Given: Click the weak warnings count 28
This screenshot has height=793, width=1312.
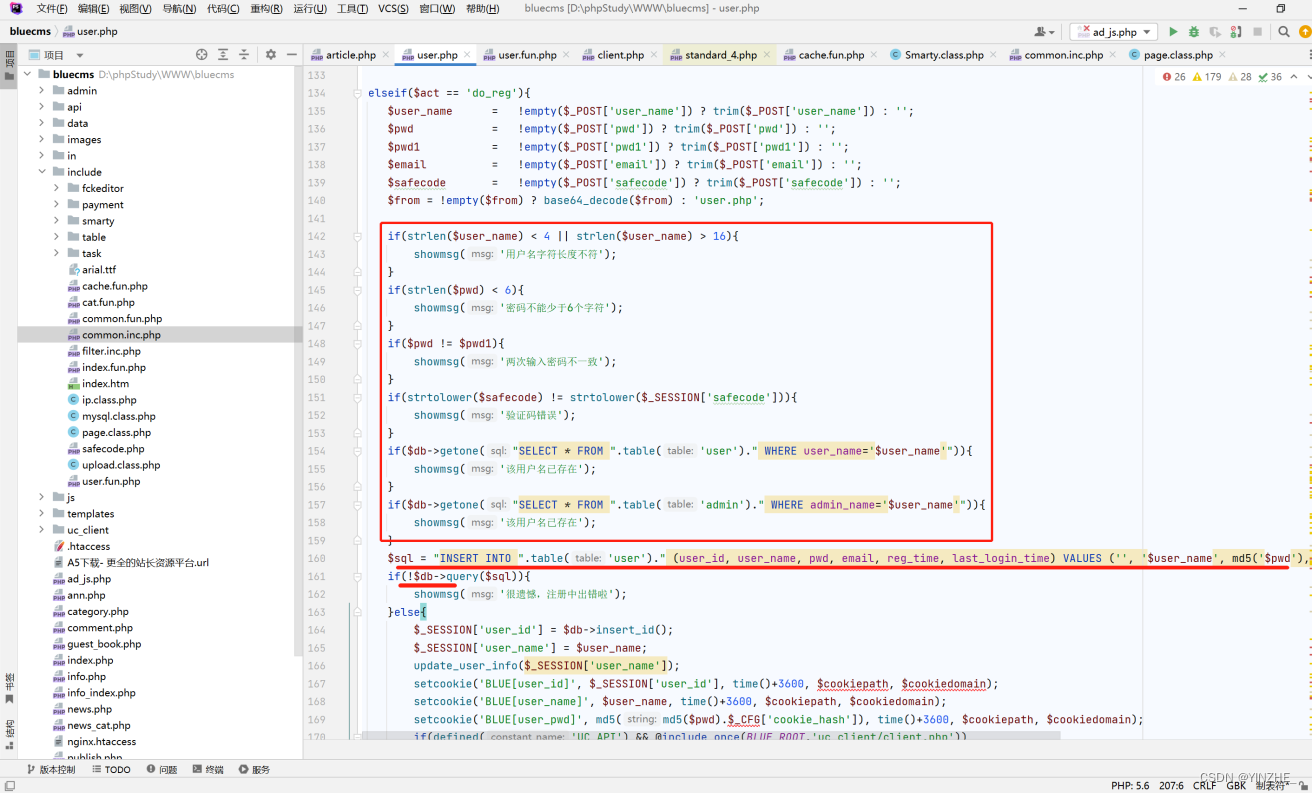Looking at the screenshot, I should click(x=1240, y=76).
